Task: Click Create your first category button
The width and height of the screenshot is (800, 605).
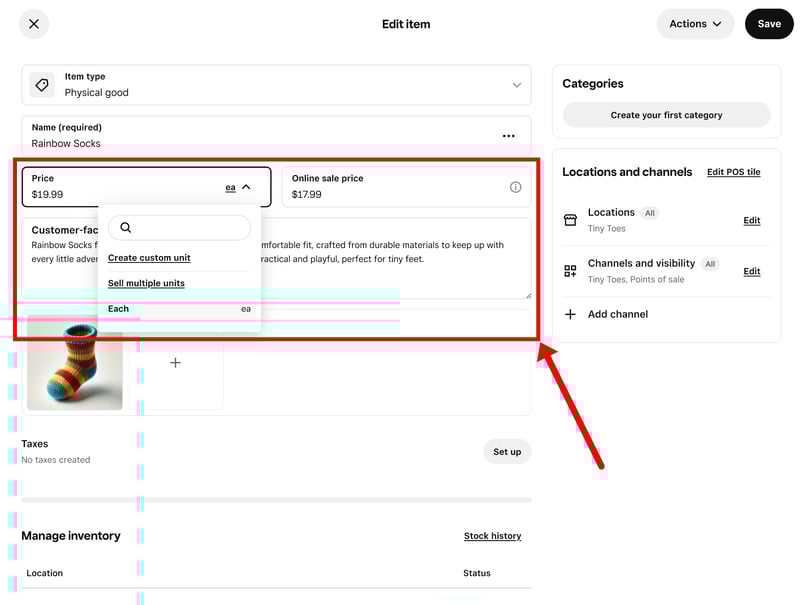Action: tap(666, 115)
